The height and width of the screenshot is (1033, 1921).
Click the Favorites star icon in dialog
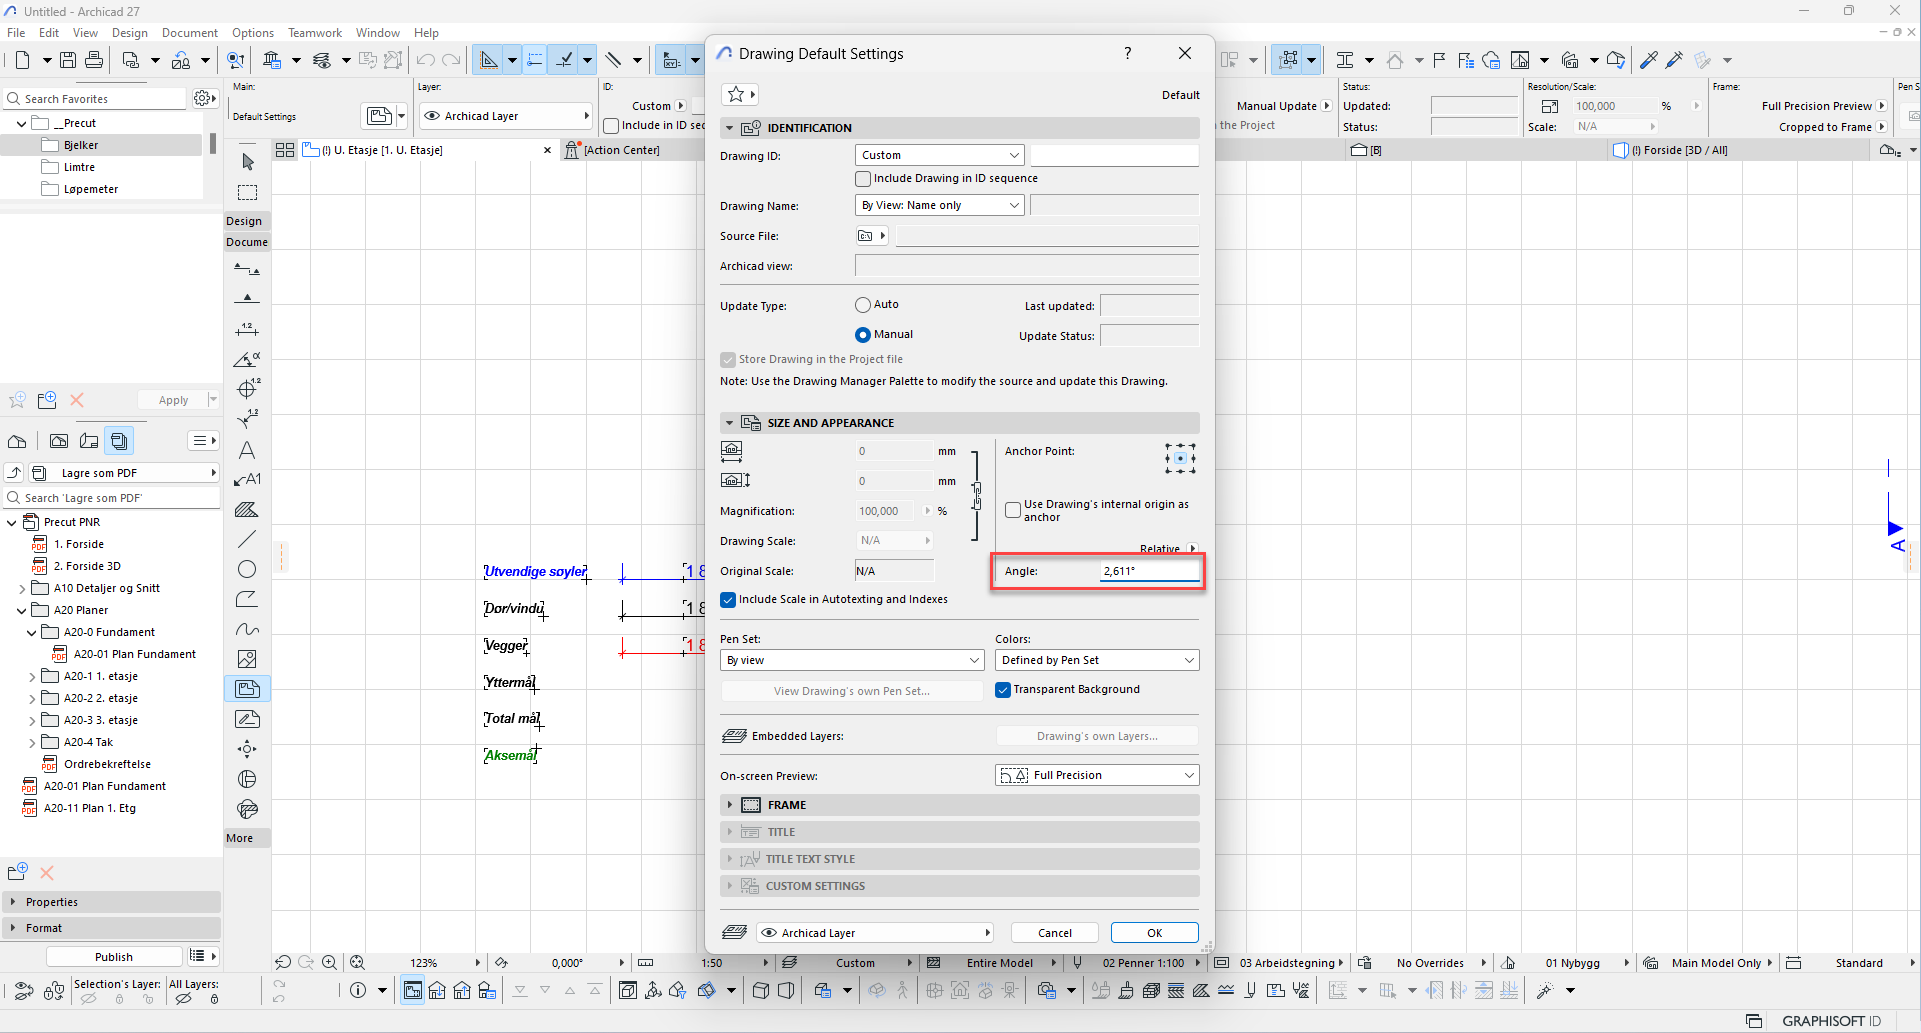(x=736, y=95)
